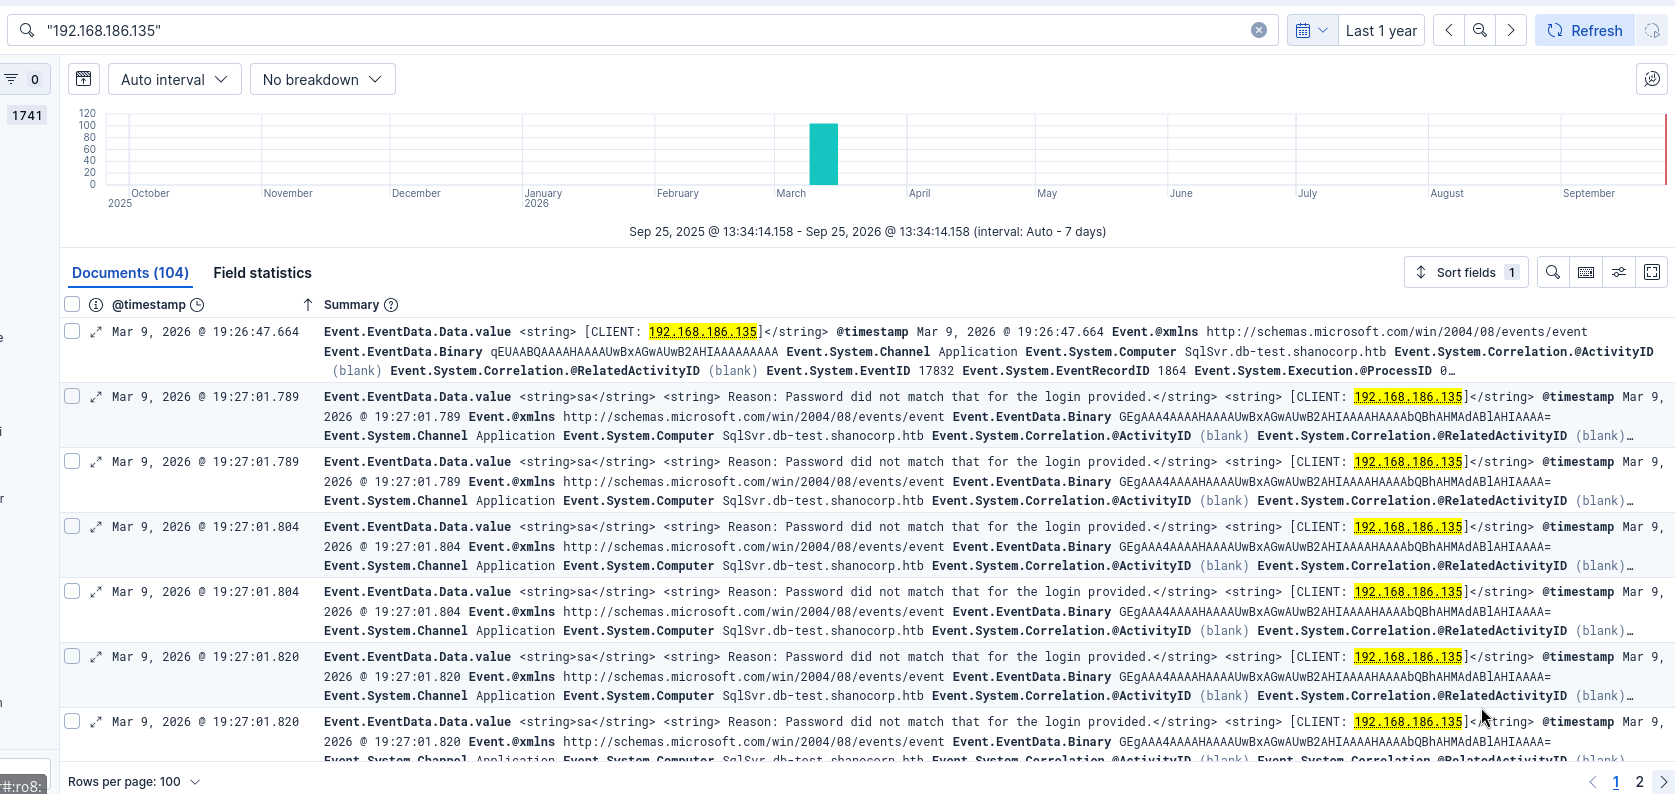The width and height of the screenshot is (1675, 794).
Task: Click the next page arrow
Action: tap(1663, 782)
